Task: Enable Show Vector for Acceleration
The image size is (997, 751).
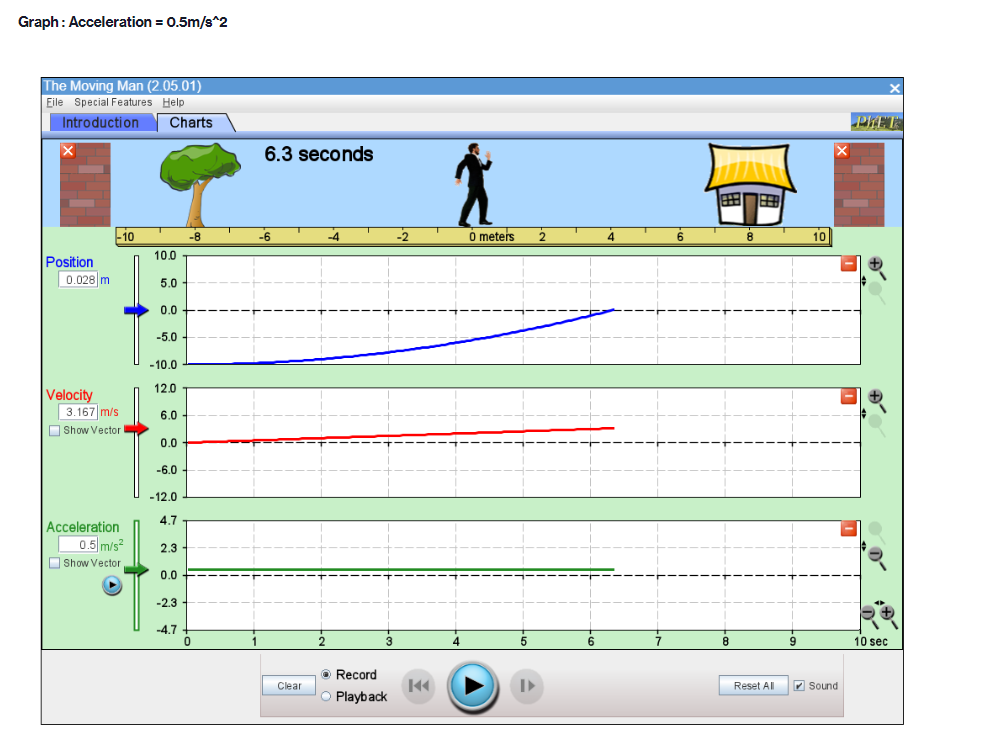Action: pyautogui.click(x=54, y=563)
